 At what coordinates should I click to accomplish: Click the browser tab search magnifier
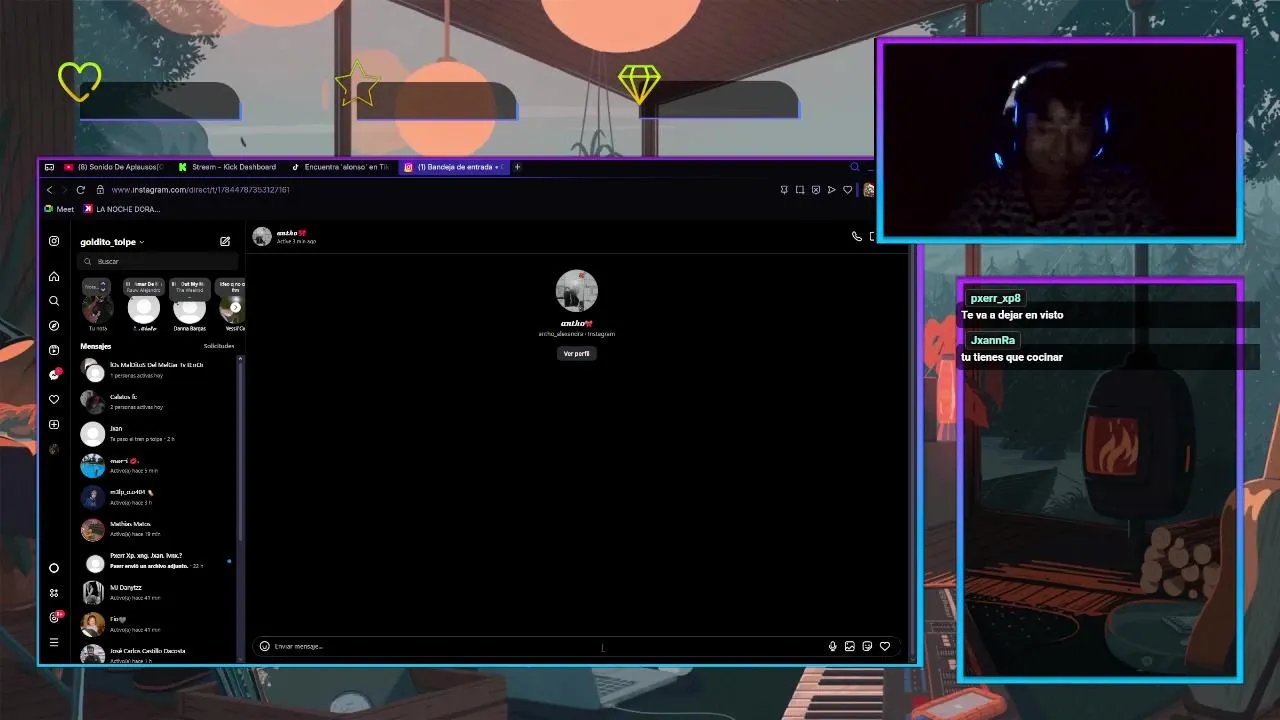pyautogui.click(x=854, y=167)
